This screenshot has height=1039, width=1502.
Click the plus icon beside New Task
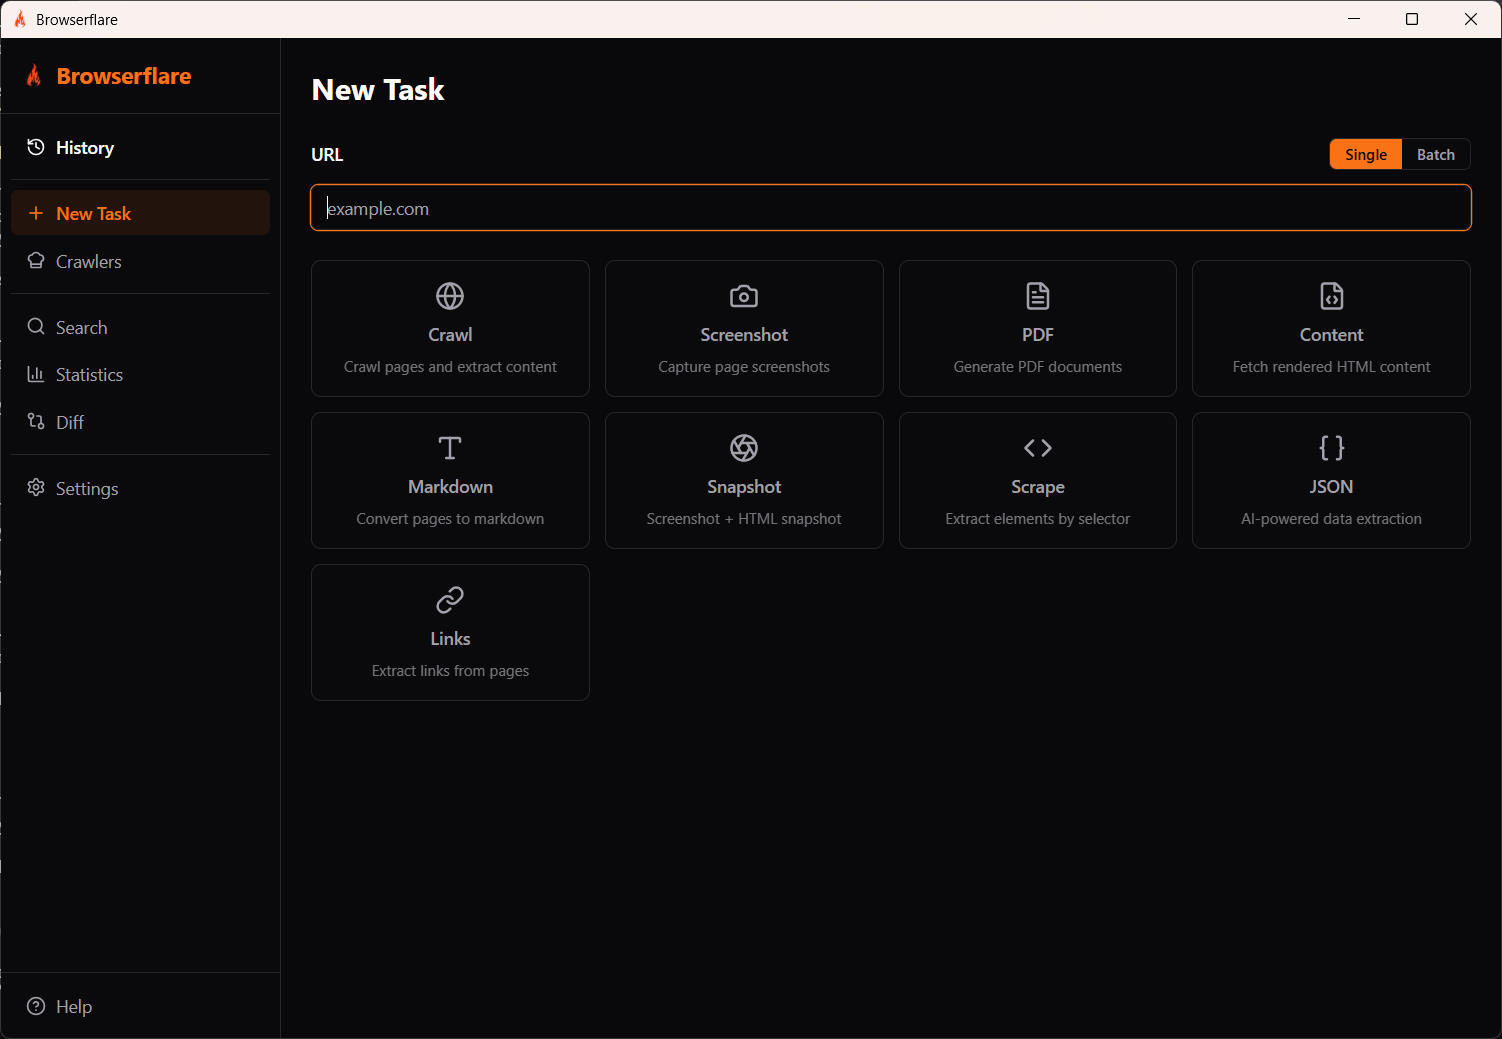[36, 213]
